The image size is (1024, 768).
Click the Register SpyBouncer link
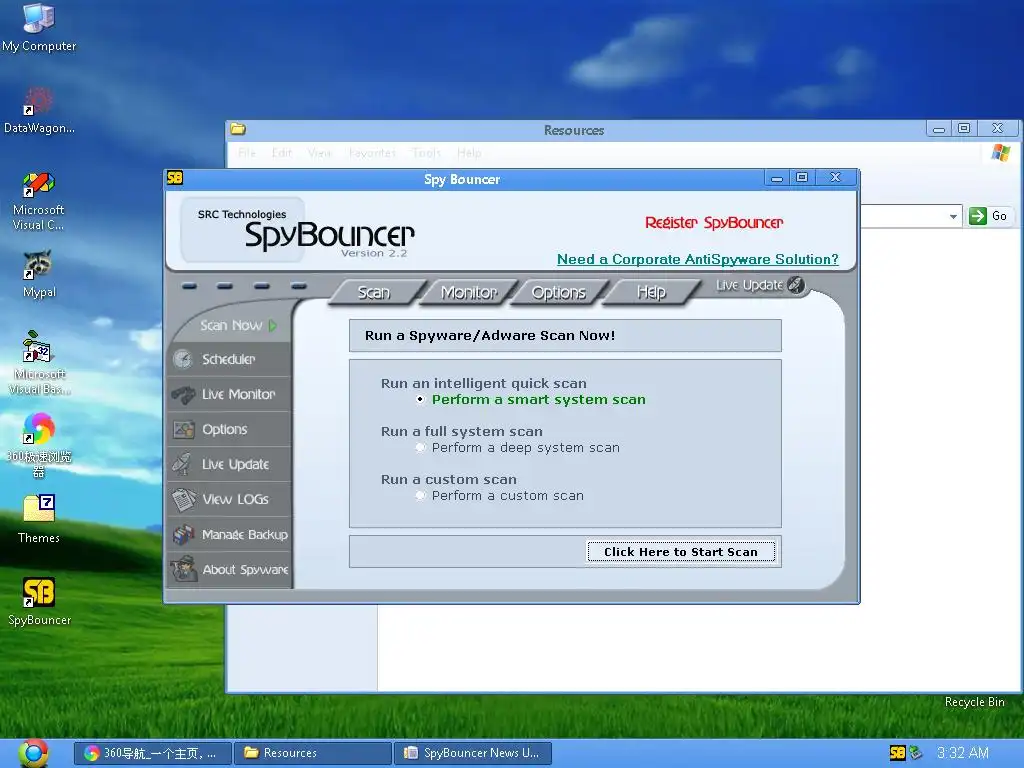pyautogui.click(x=714, y=223)
